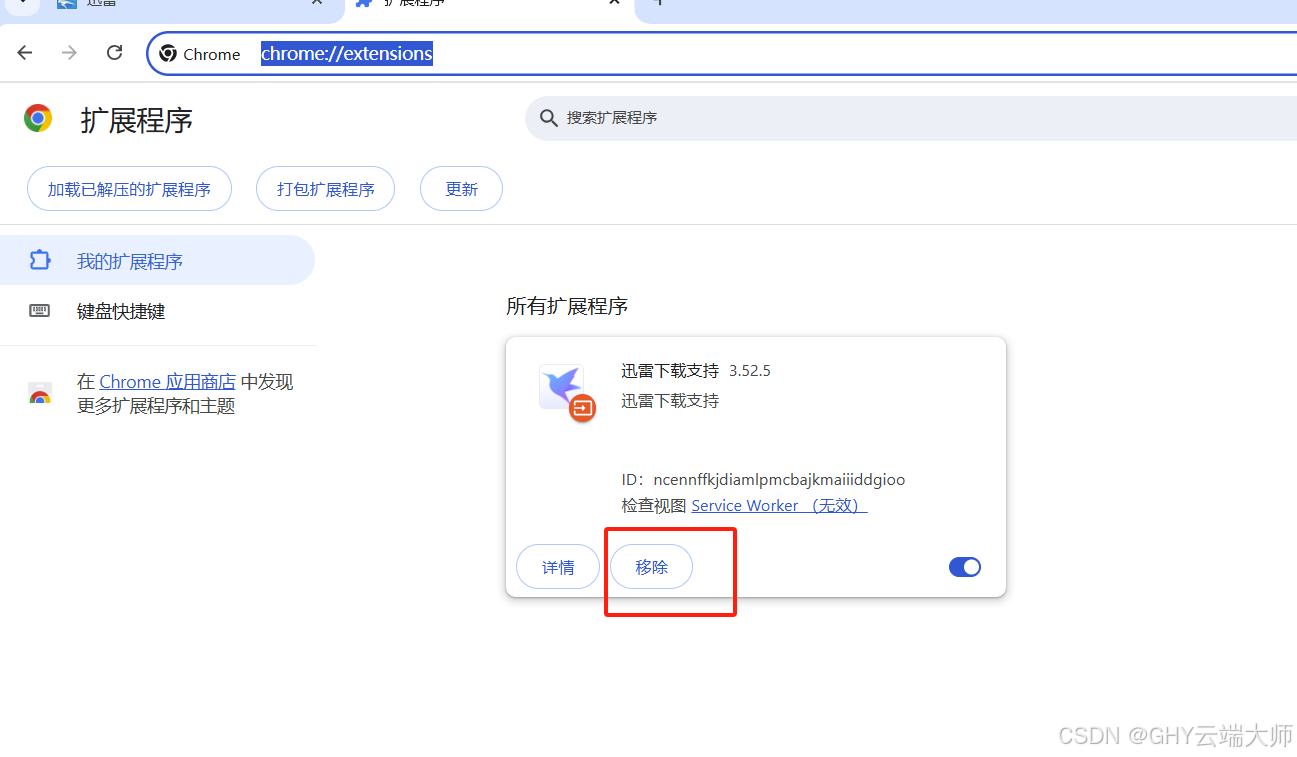Screen dimensions: 1297x757
Task: Click the extension ID ncennffkjdiamlpmcbajkmaiiiddgioo
Action: point(779,480)
